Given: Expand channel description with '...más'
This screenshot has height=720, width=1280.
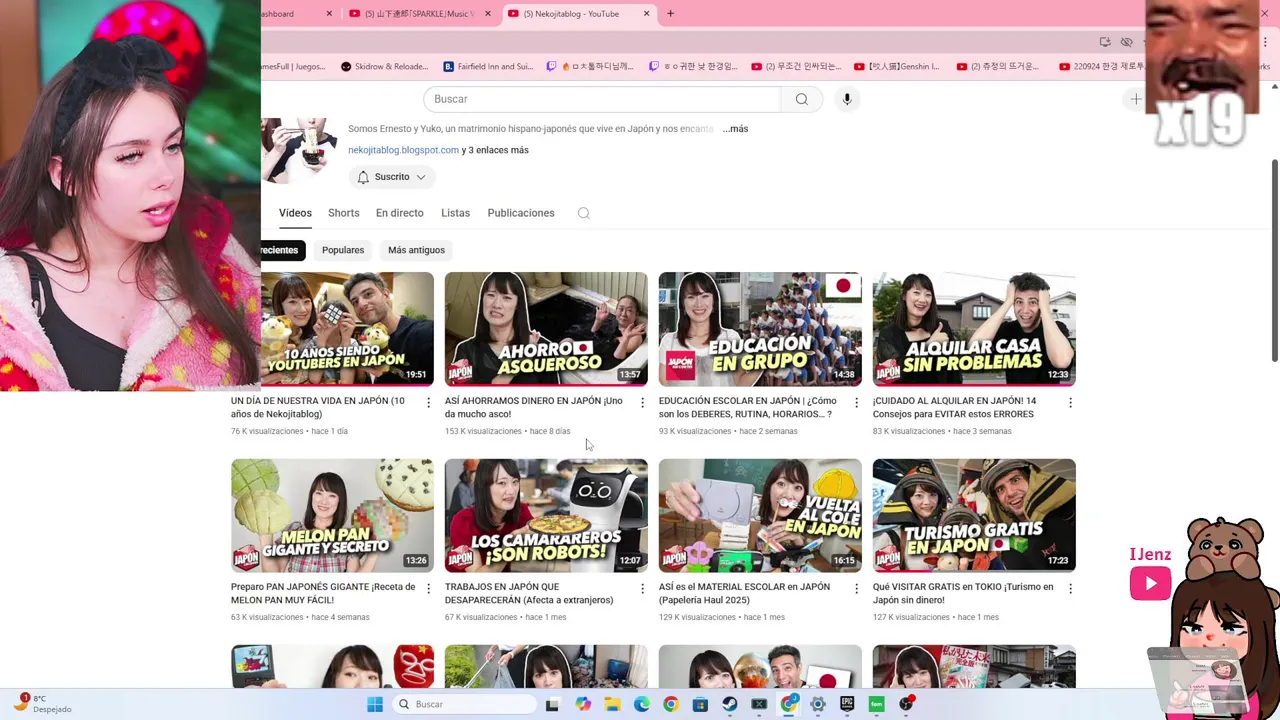Looking at the screenshot, I should (737, 129).
